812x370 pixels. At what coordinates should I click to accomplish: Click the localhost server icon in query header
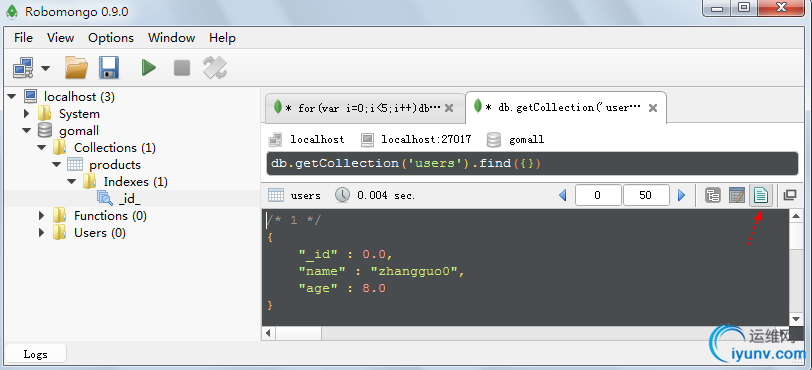click(276, 139)
